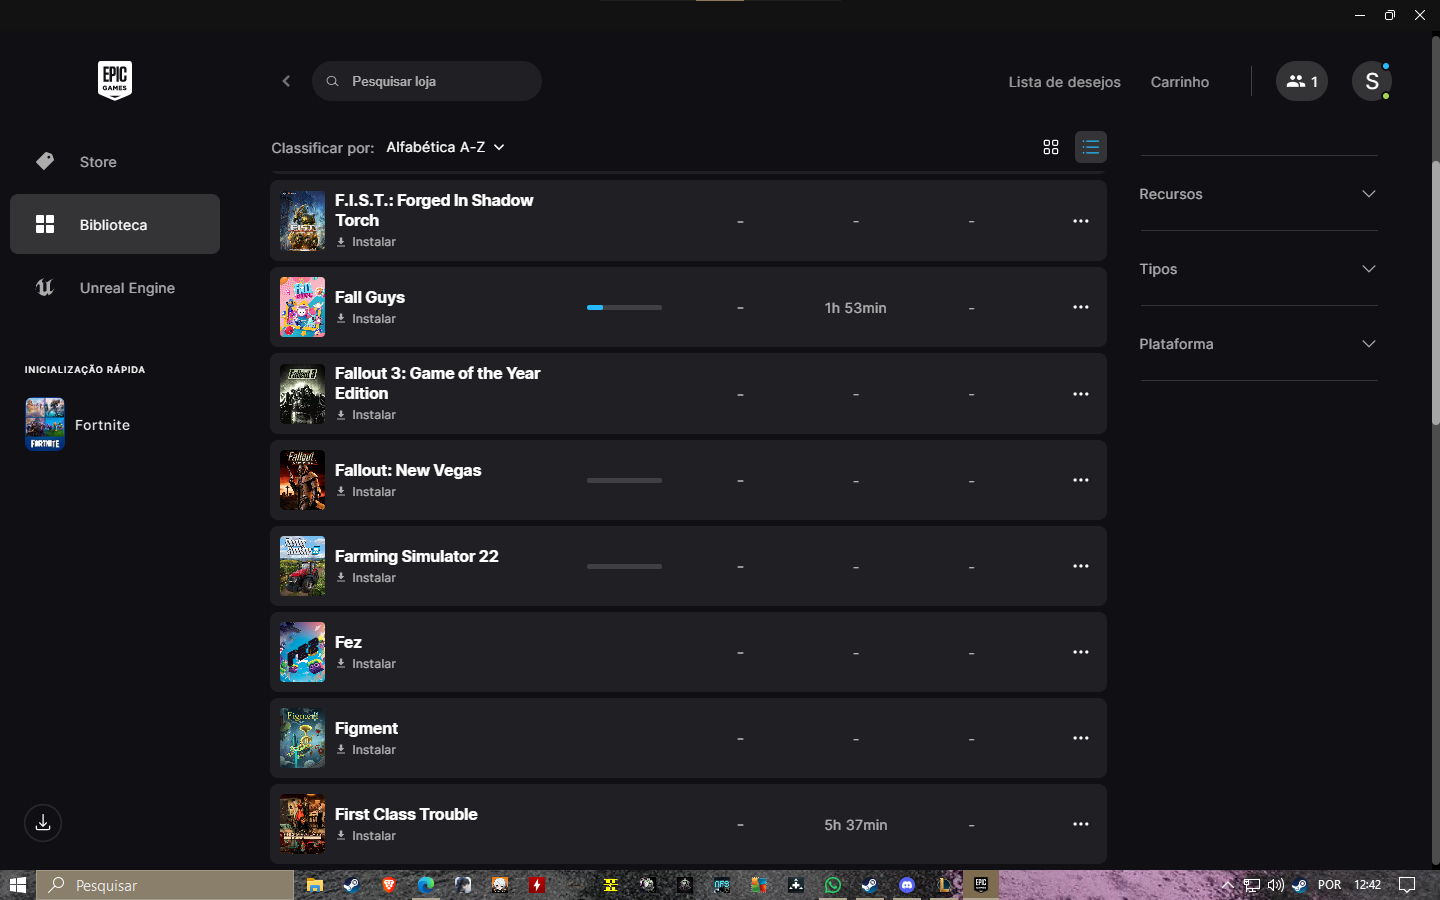Click the Windows taskbar Pesquisar search box
The image size is (1440, 900).
tap(165, 885)
